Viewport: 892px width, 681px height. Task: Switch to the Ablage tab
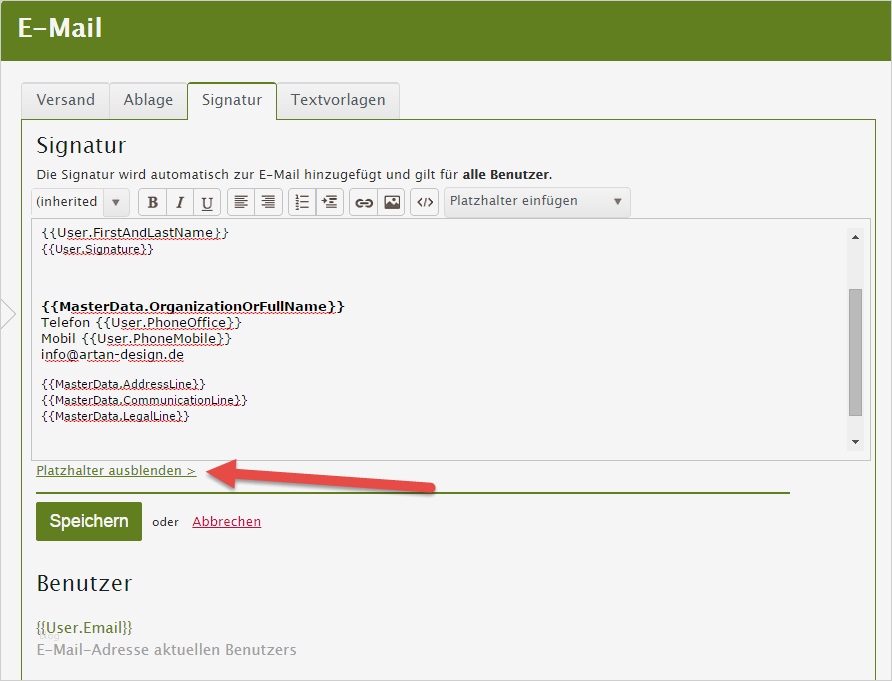(x=147, y=100)
